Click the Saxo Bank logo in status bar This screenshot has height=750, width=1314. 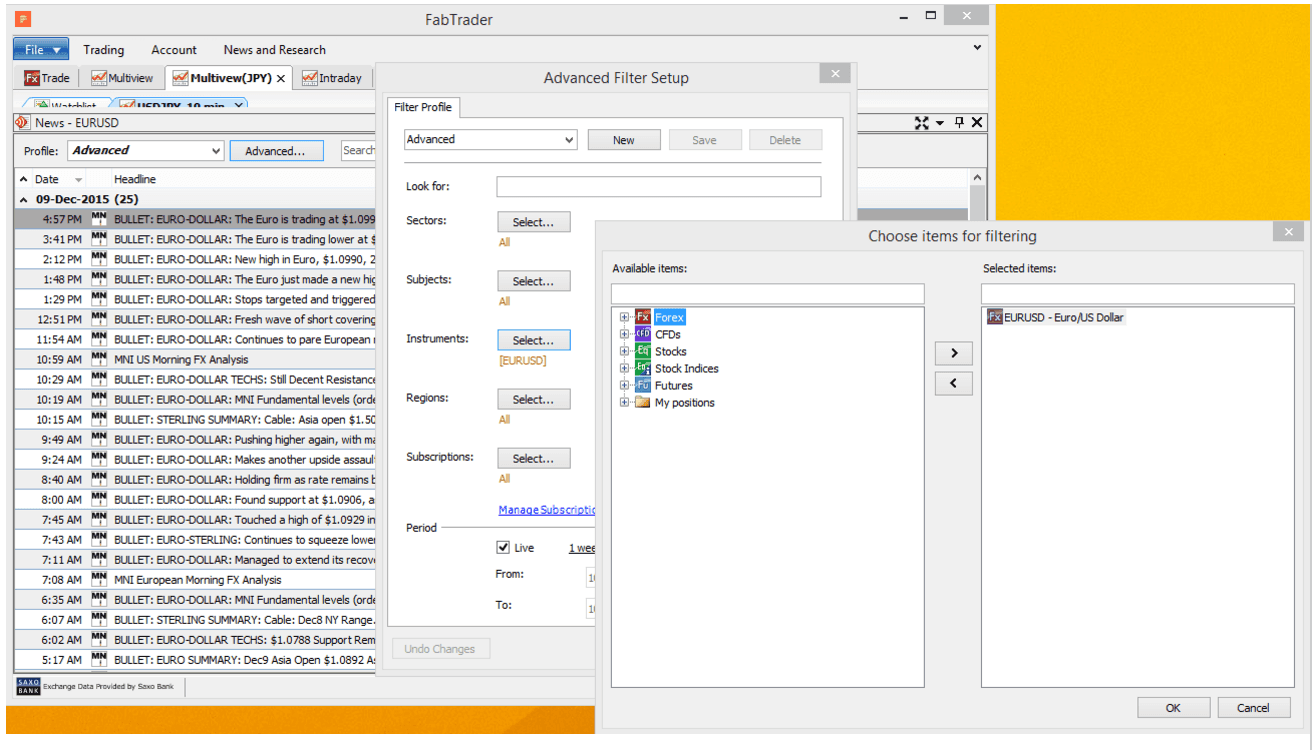(28, 686)
